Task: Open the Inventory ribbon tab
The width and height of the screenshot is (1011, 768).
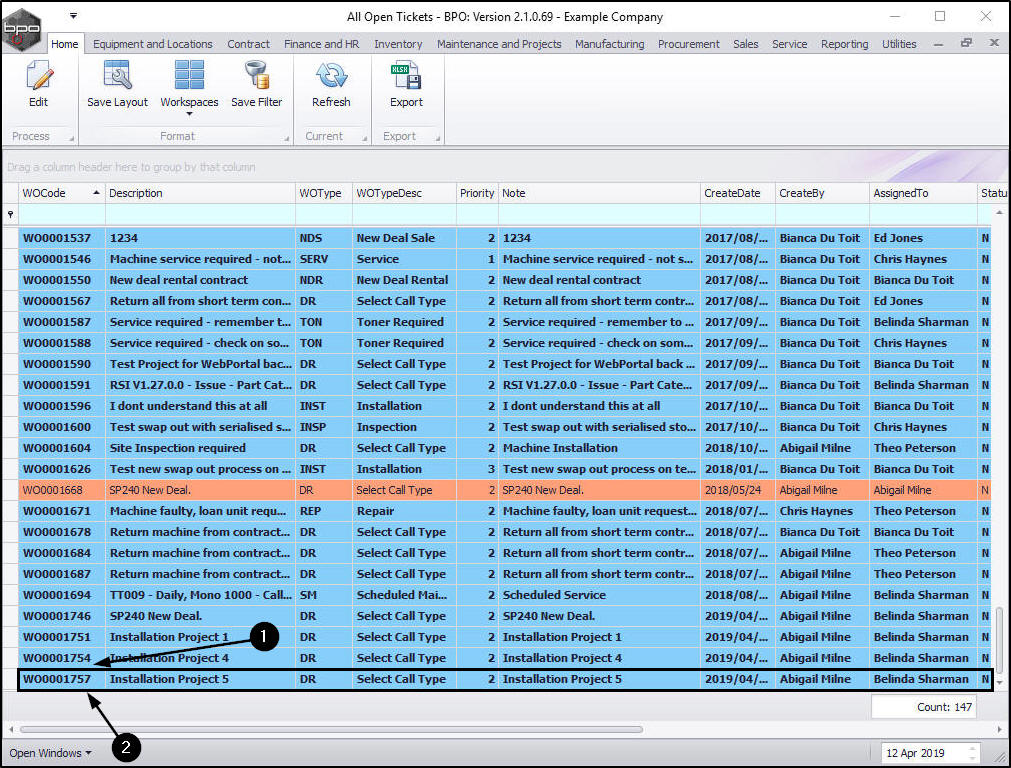Action: (398, 44)
